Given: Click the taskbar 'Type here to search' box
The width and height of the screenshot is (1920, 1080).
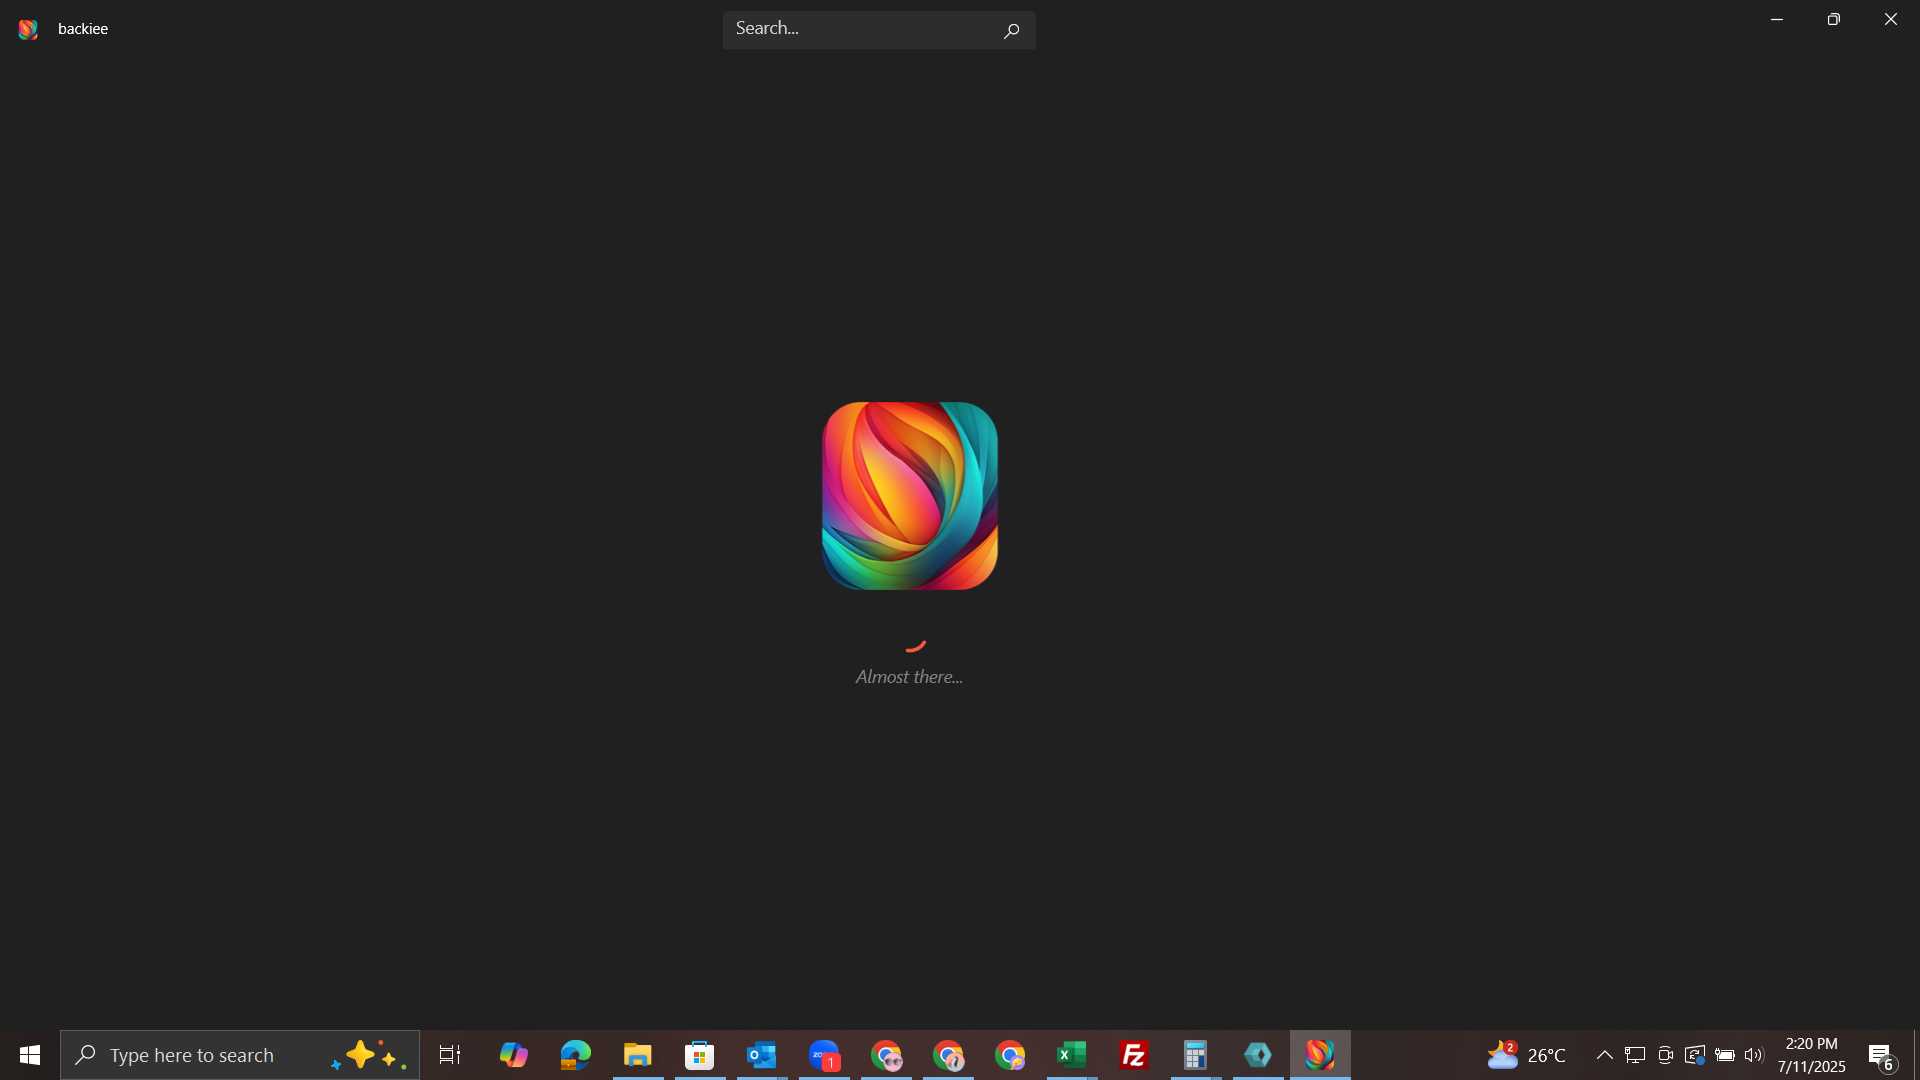Looking at the screenshot, I should pyautogui.click(x=240, y=1055).
